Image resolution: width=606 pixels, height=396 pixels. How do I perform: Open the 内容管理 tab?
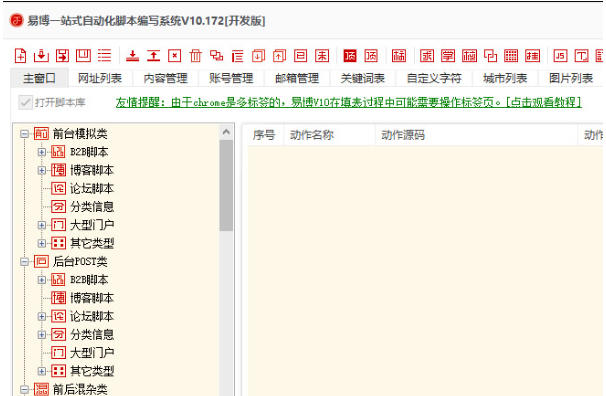(165, 78)
